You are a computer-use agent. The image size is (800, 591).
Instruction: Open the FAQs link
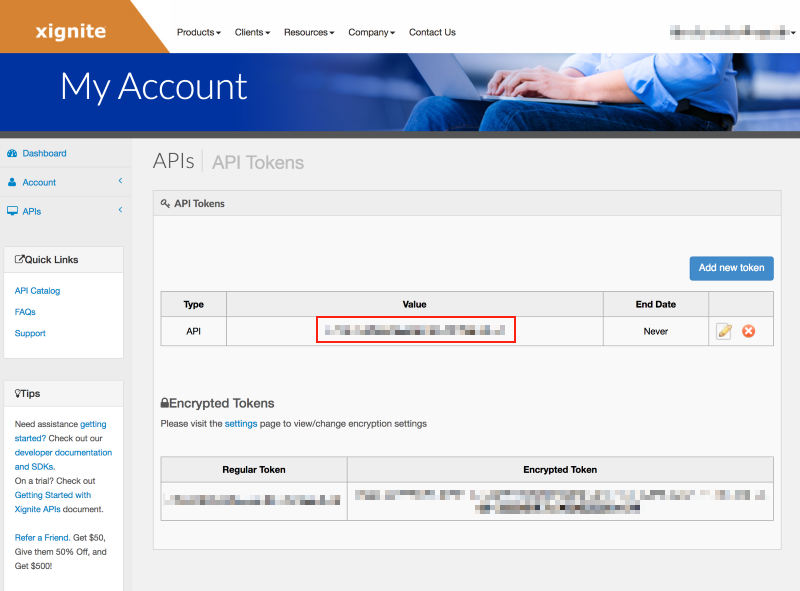click(25, 312)
